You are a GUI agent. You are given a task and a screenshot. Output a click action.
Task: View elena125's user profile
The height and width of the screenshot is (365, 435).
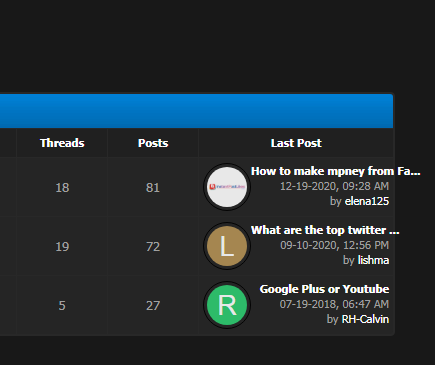[x=367, y=201]
